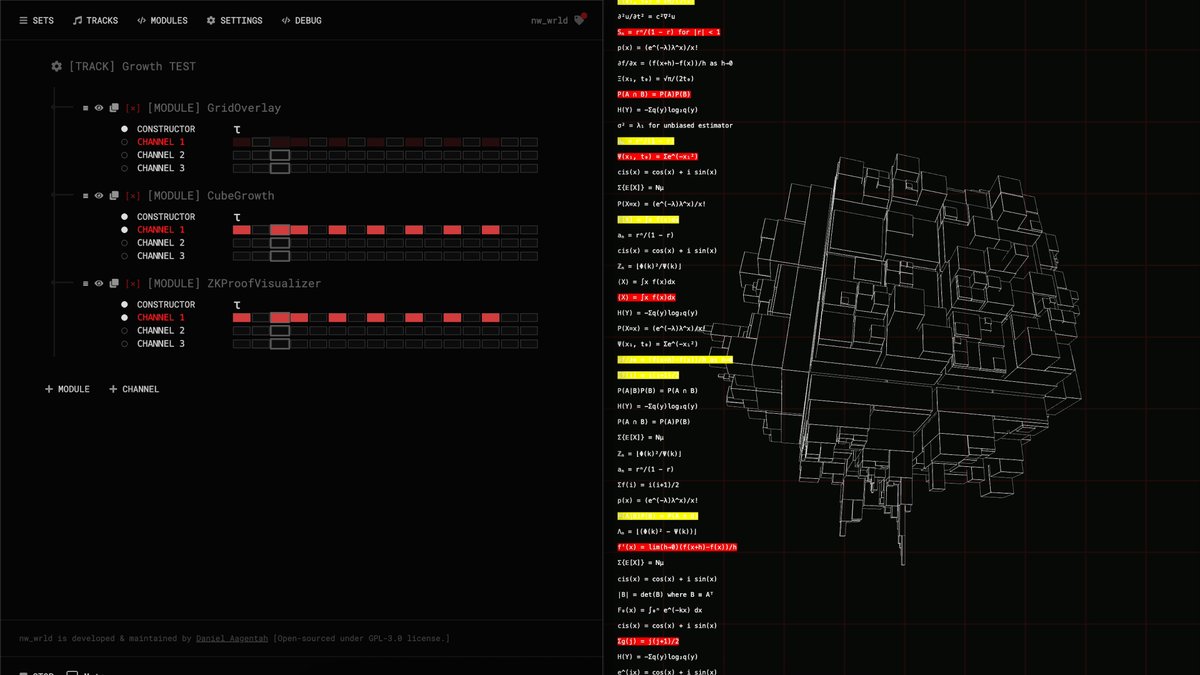Click the tau symbol in CubeGrowth constructor row
The width and height of the screenshot is (1200, 675).
tap(237, 217)
